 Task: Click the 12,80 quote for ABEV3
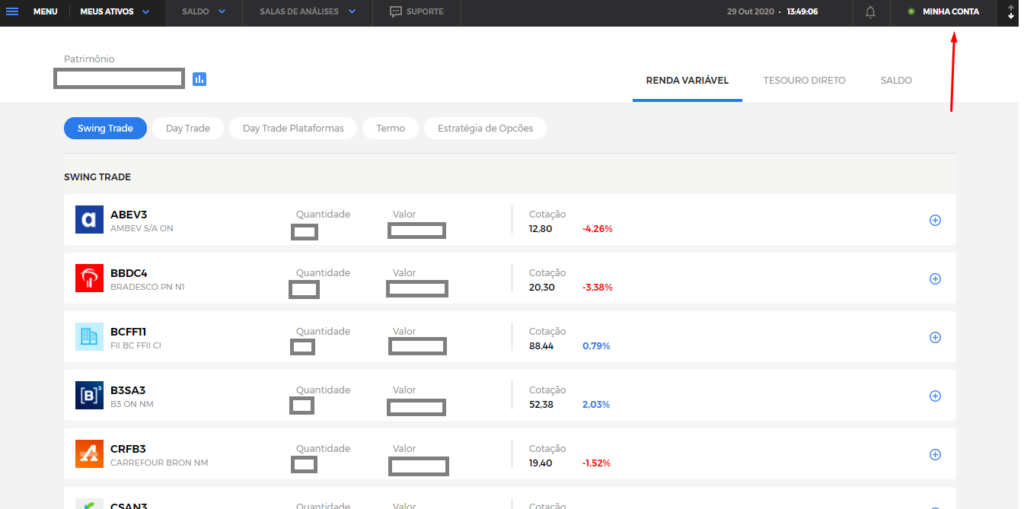click(x=541, y=229)
